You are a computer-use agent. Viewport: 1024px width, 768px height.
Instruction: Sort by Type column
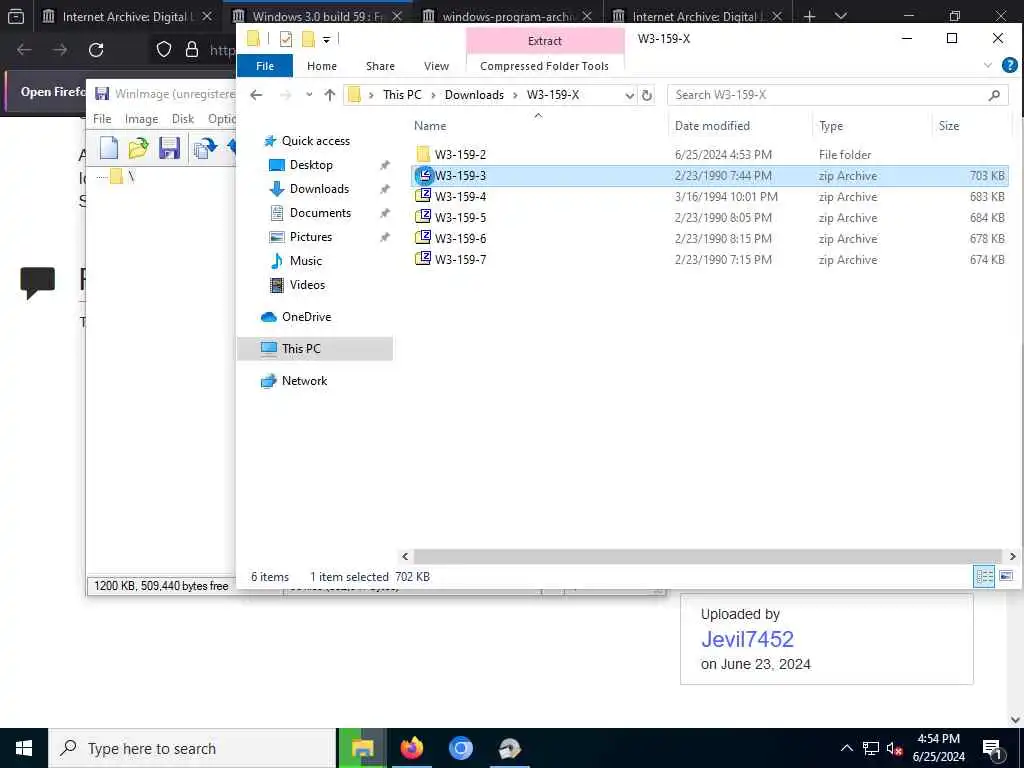click(831, 126)
